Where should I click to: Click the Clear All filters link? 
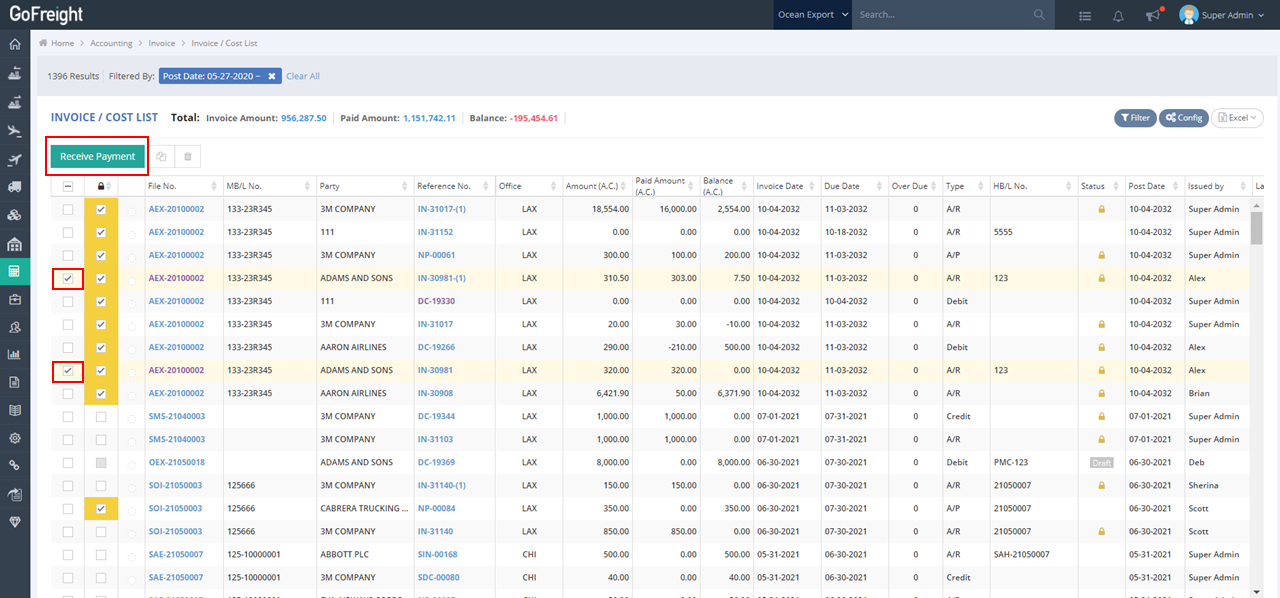tap(303, 76)
